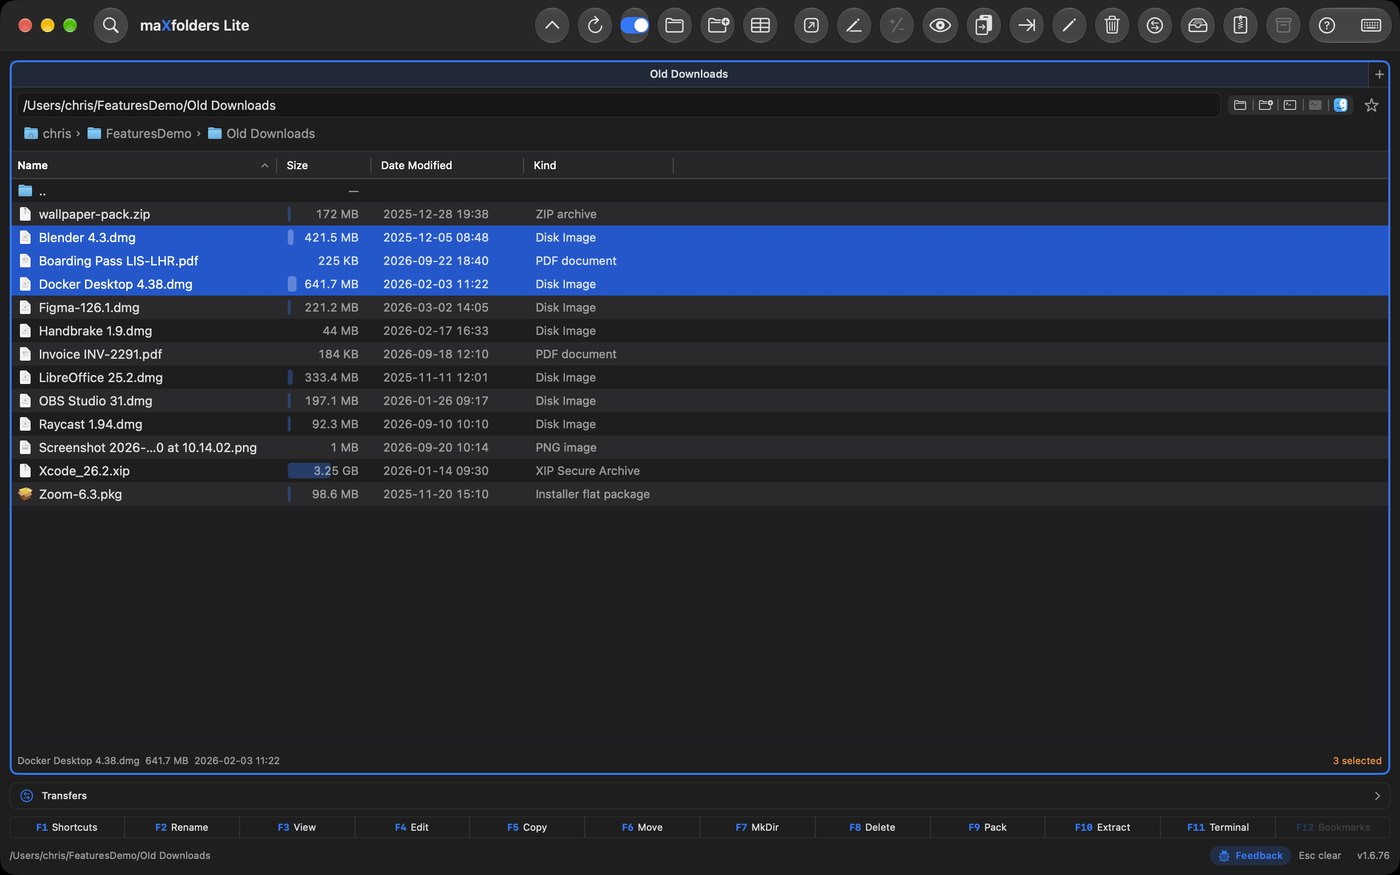1400x875 pixels.
Task: Sort by Size column header
Action: click(324, 165)
